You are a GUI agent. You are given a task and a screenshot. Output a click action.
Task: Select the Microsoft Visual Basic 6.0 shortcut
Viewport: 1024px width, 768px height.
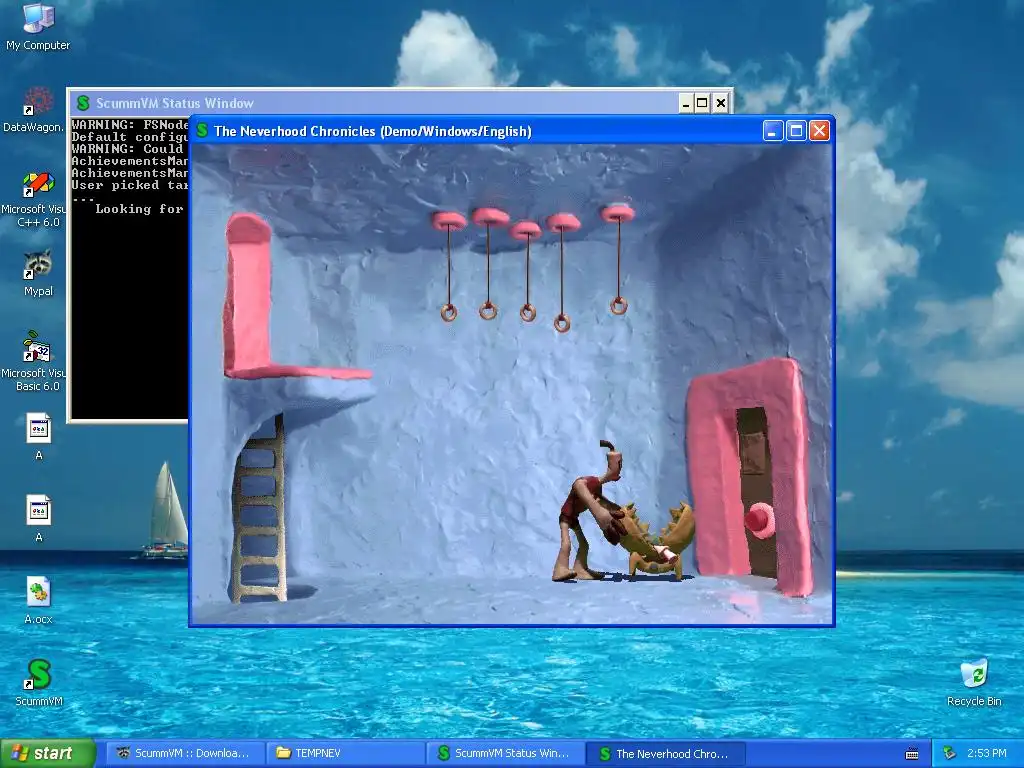click(x=33, y=361)
